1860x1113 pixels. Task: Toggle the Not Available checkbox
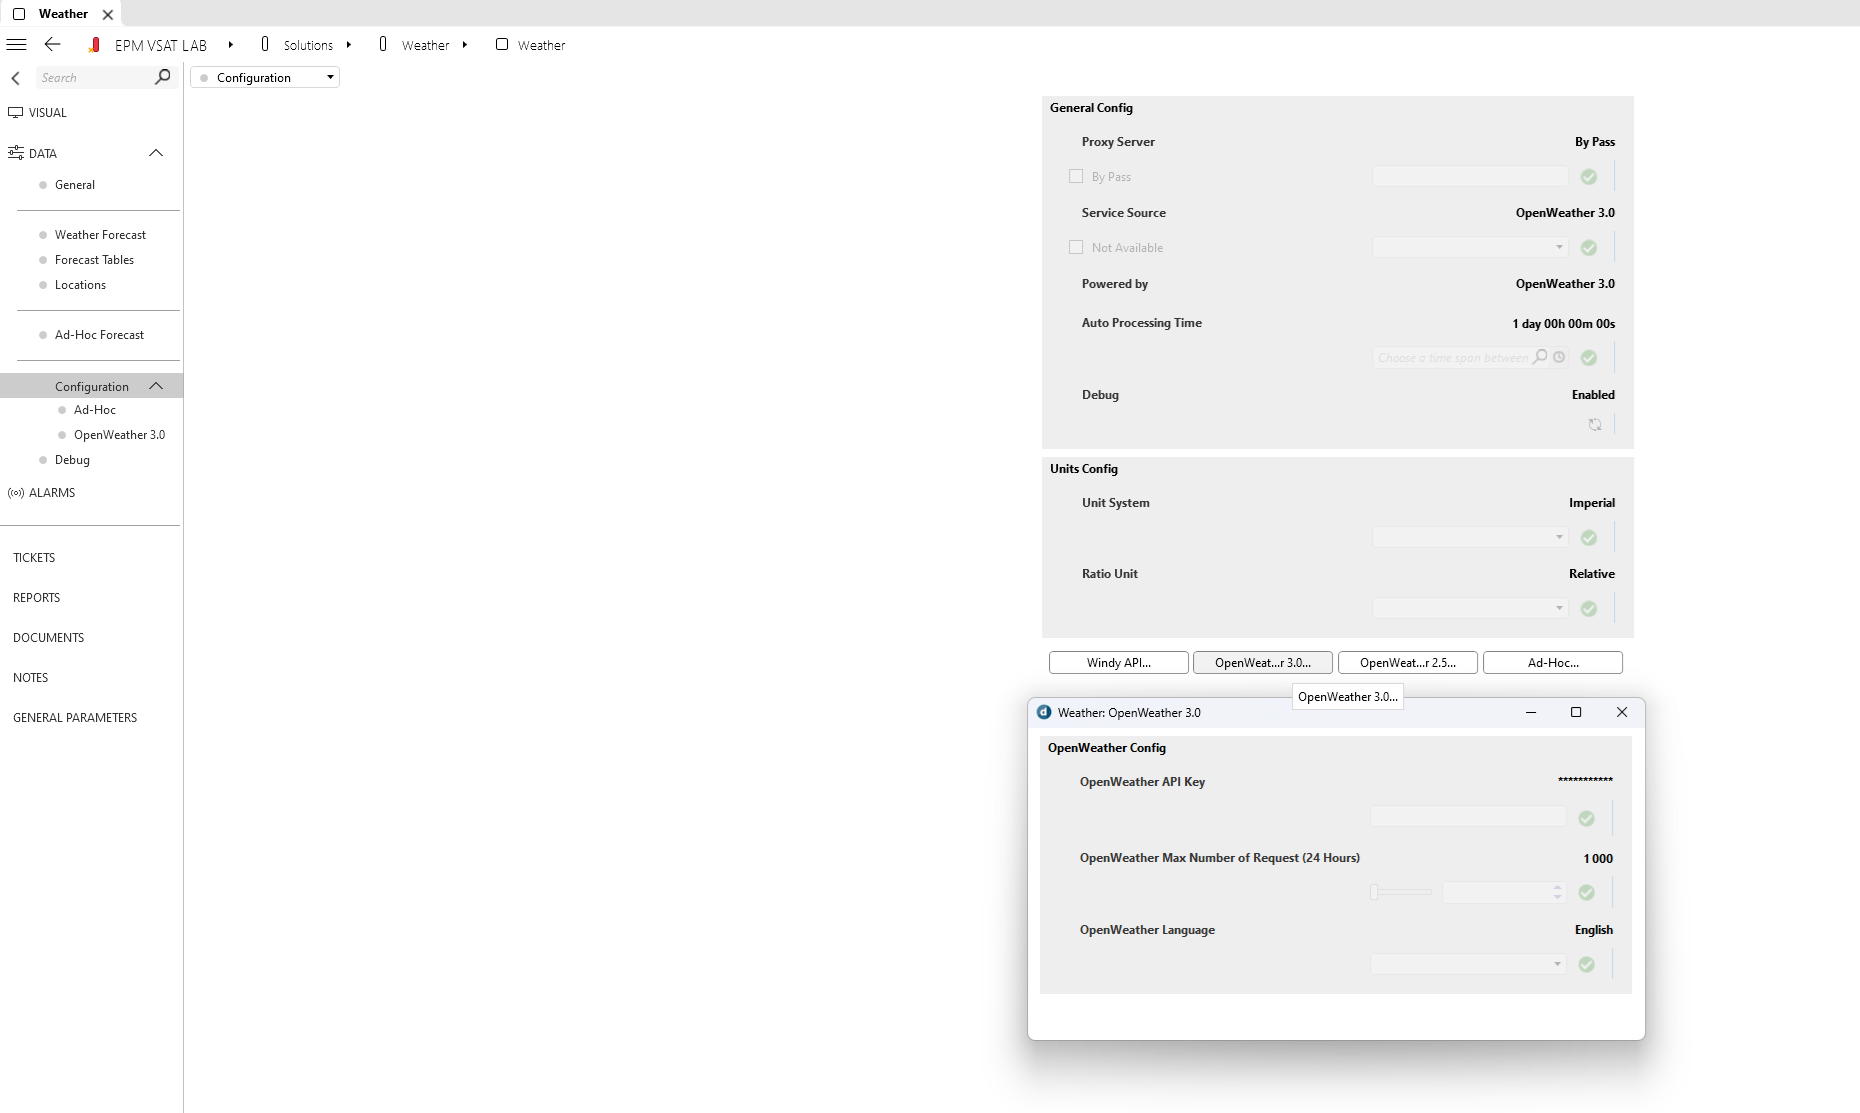coord(1076,247)
